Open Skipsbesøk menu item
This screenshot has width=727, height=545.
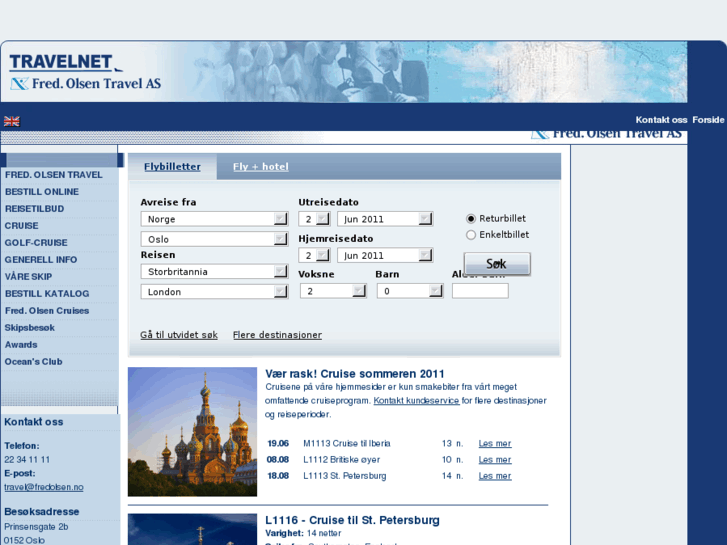coord(30,328)
